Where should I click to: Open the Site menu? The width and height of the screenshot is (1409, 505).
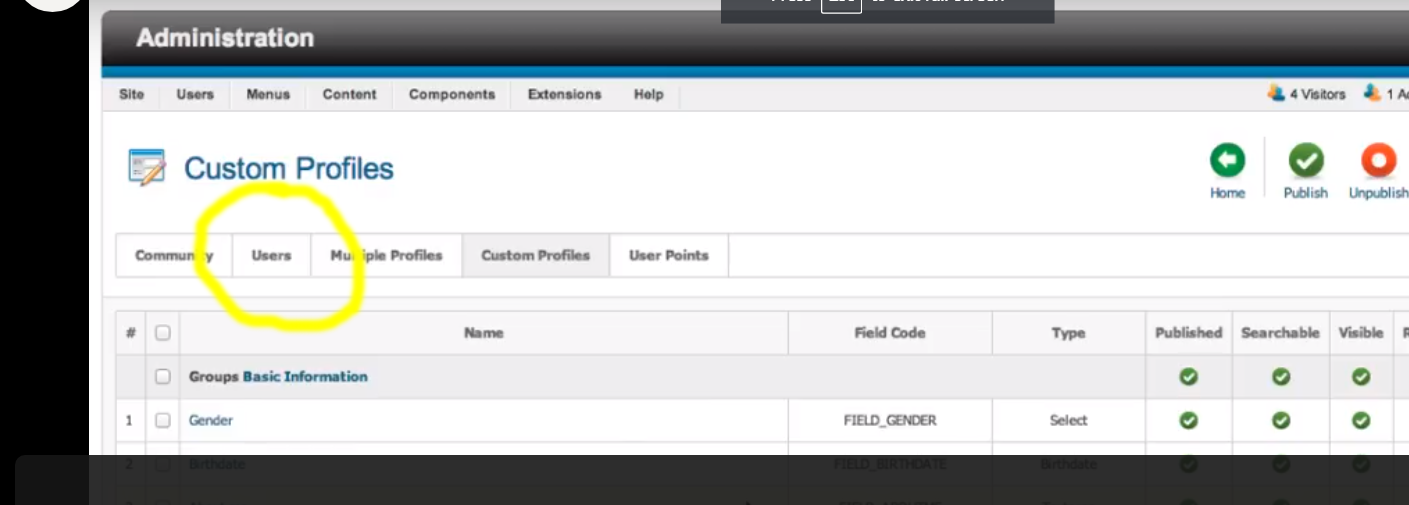coord(131,94)
